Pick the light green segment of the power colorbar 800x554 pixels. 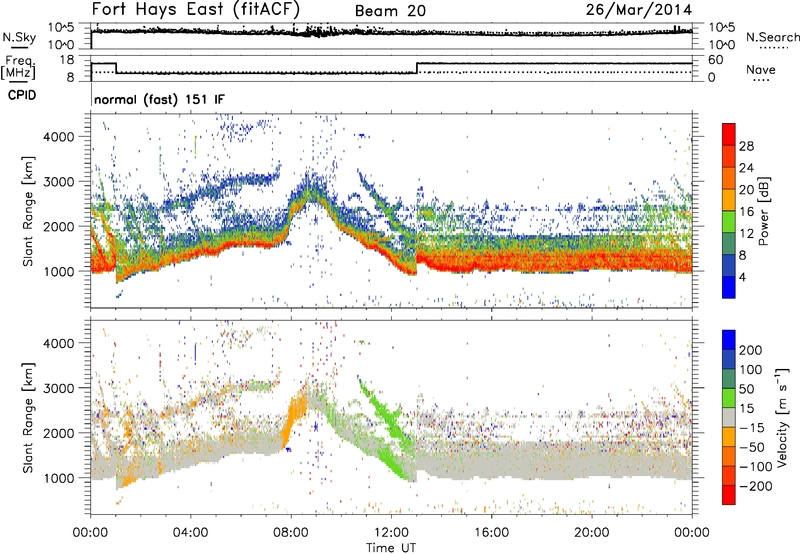[729, 222]
